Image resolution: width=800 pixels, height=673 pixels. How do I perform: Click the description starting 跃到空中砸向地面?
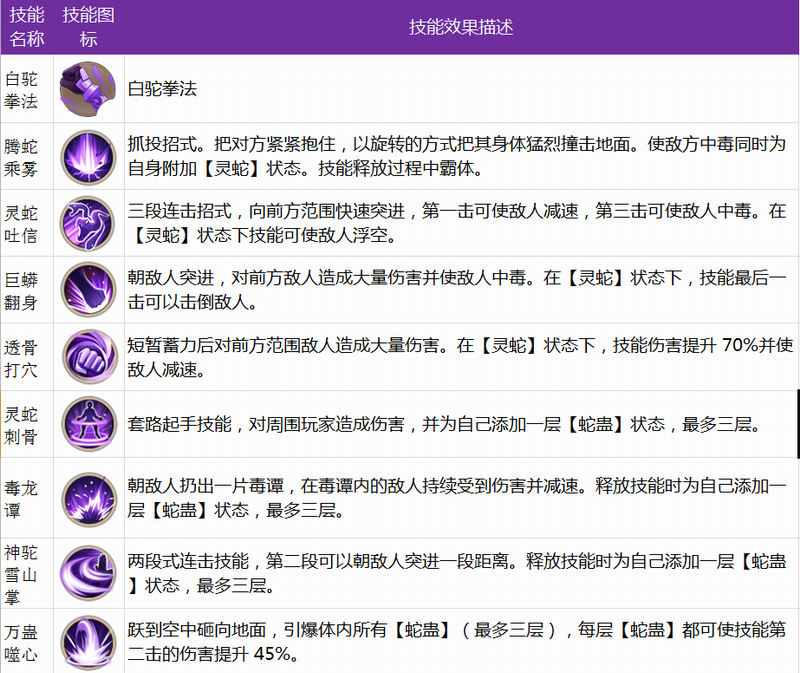point(461,641)
